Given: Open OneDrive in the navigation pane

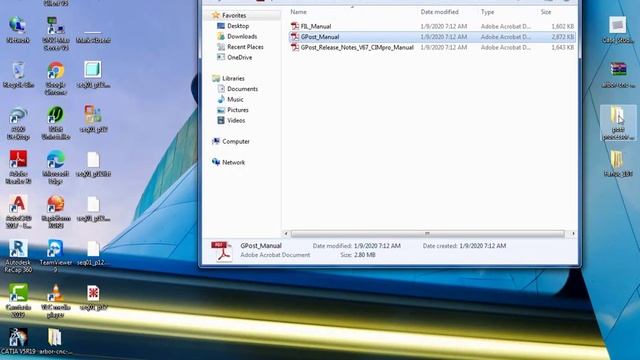Looking at the screenshot, I should (x=239, y=58).
